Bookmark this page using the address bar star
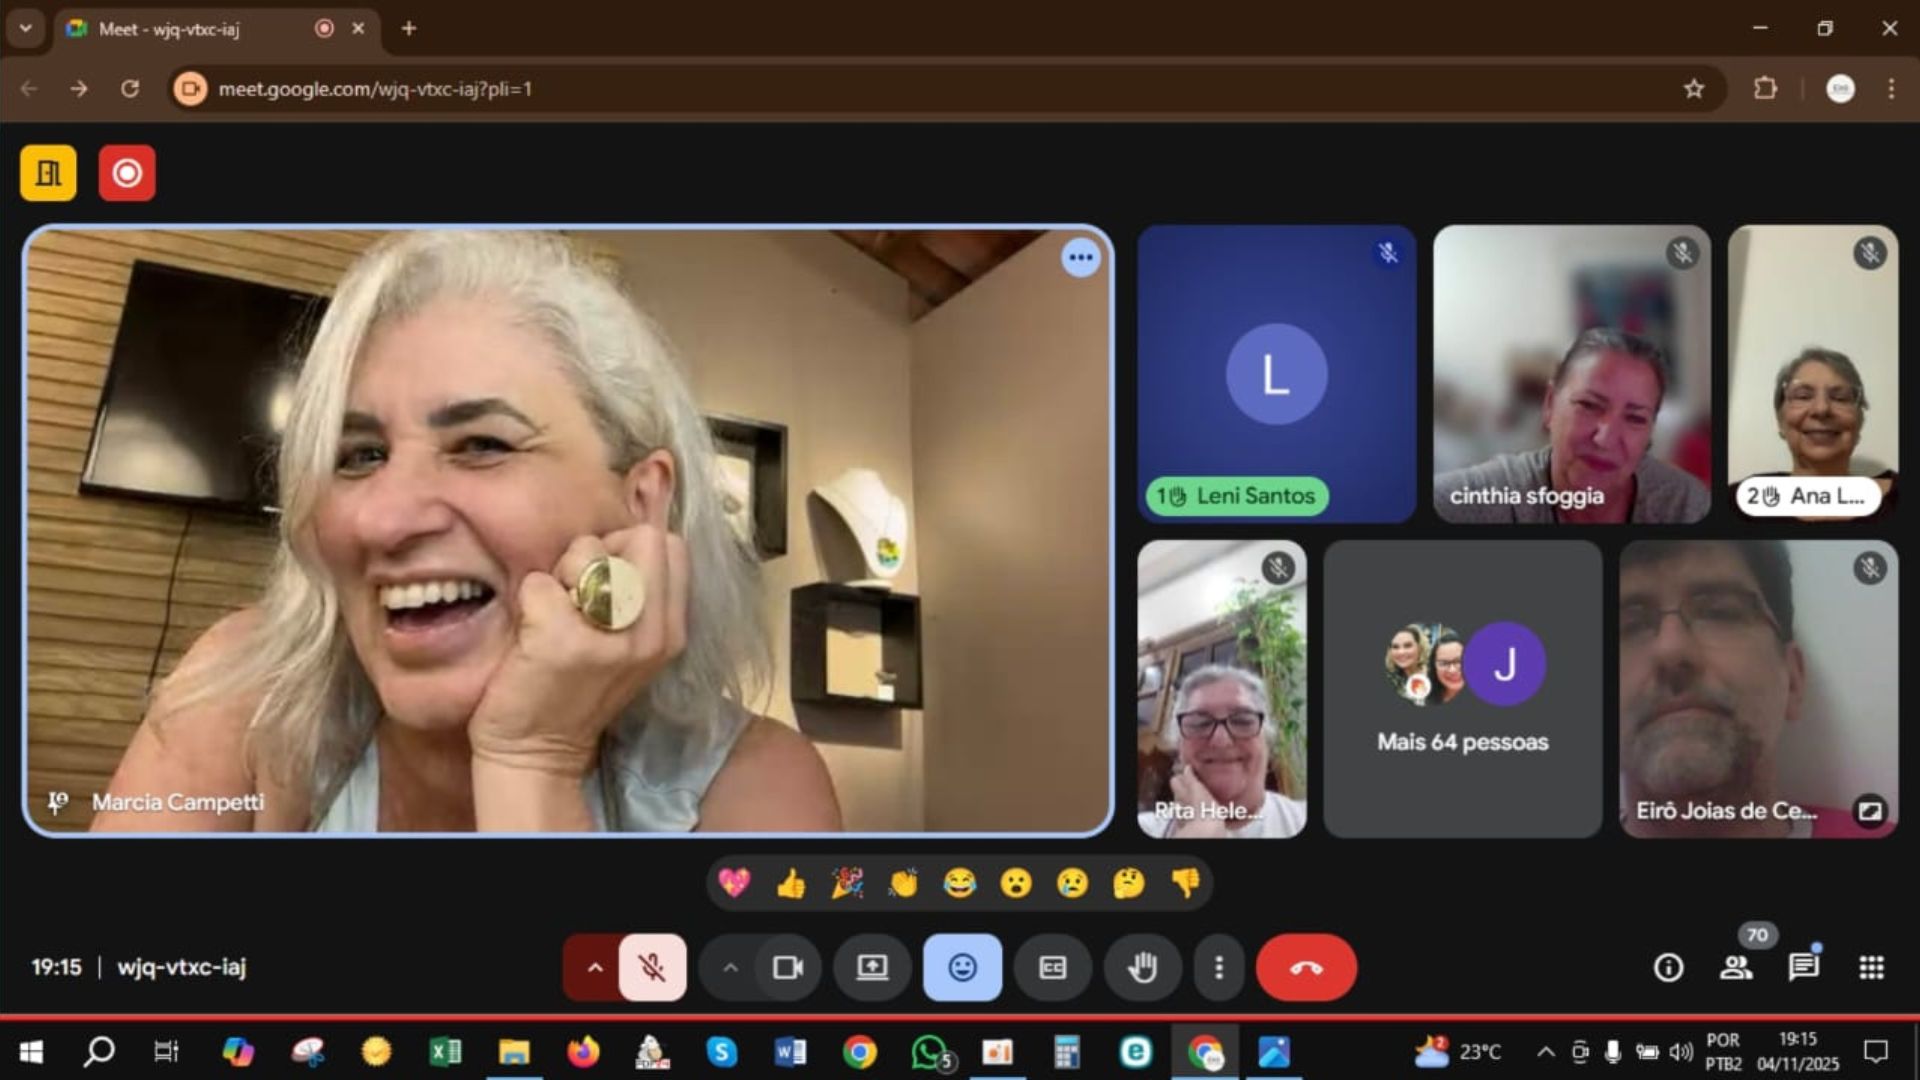Image resolution: width=1920 pixels, height=1080 pixels. point(1694,89)
